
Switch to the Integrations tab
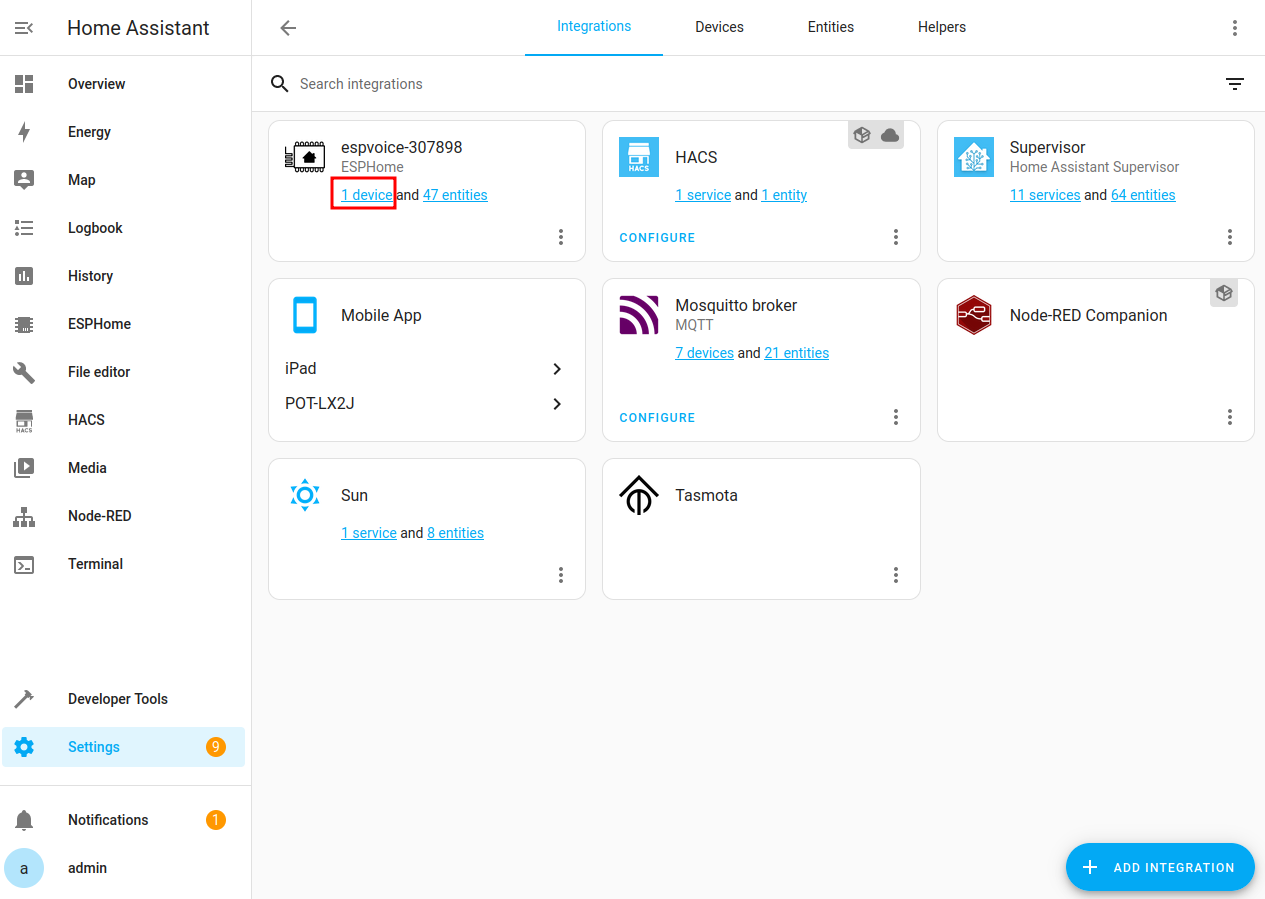point(594,27)
